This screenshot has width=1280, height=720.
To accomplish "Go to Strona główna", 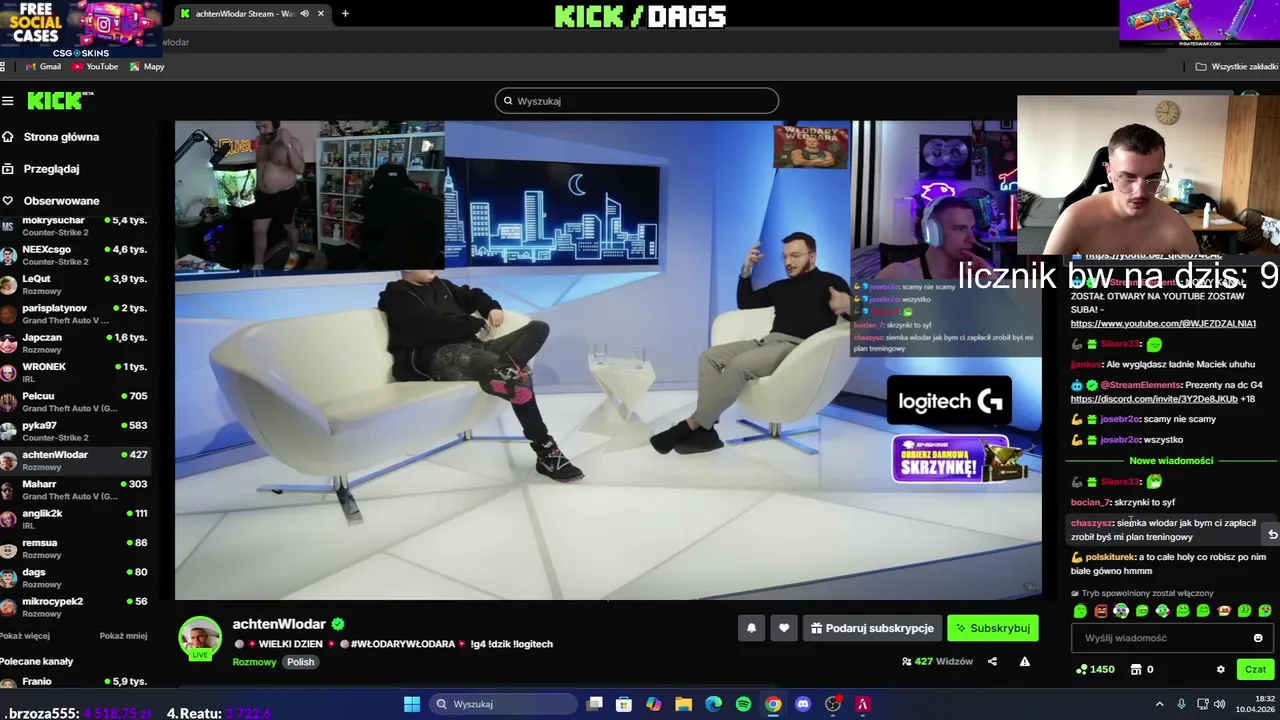I will tap(61, 137).
